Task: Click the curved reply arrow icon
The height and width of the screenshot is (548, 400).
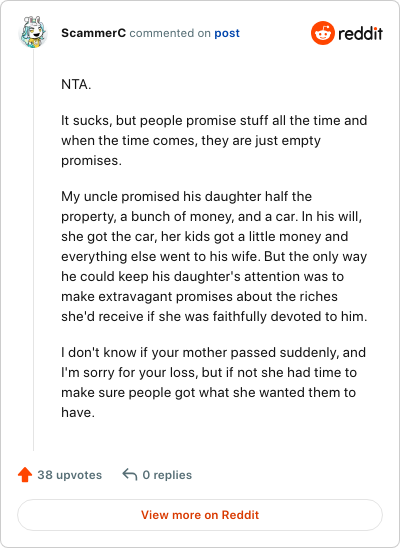Action: coord(130,475)
